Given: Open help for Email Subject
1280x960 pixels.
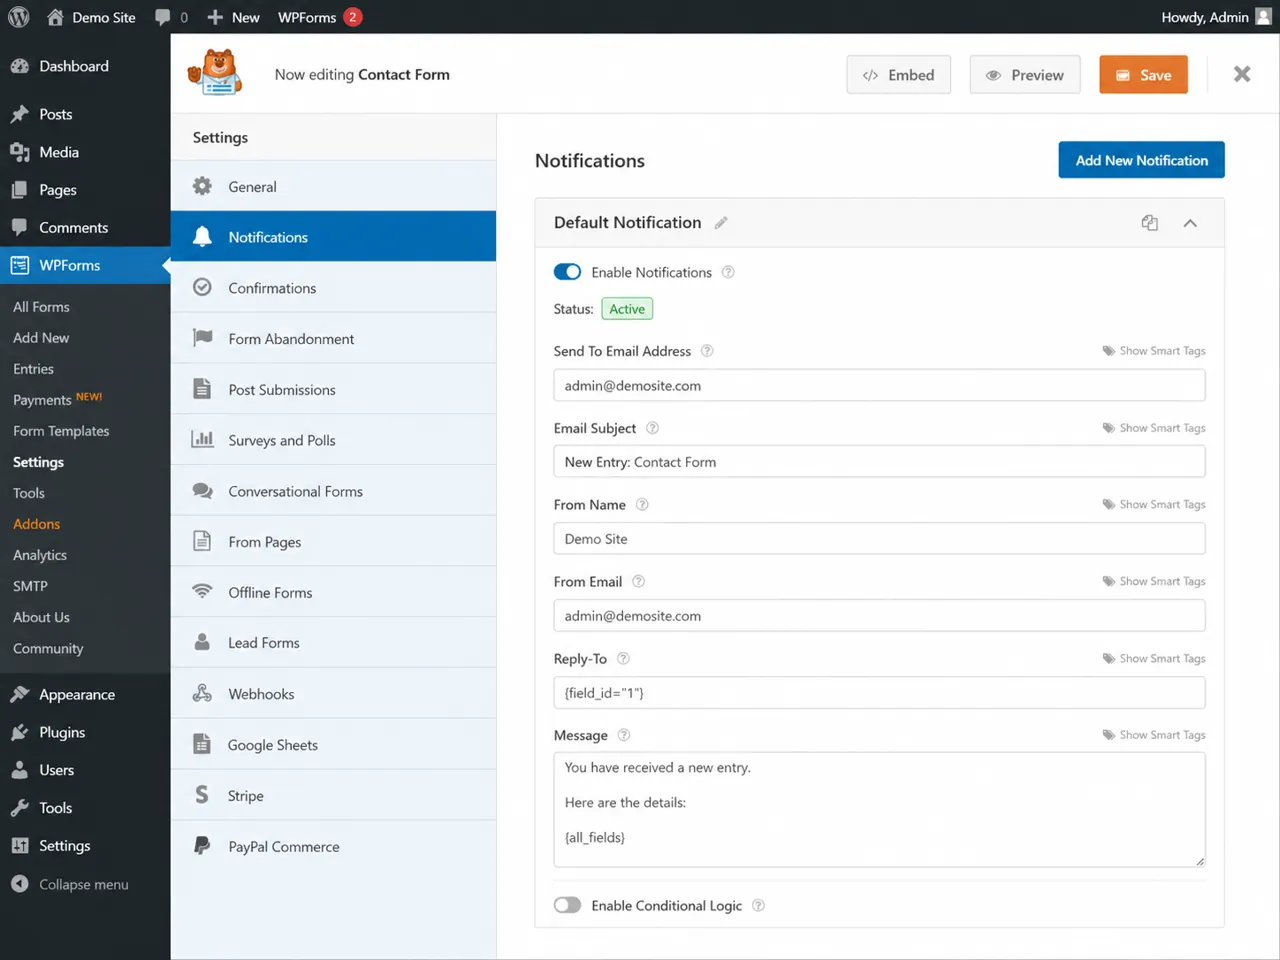Looking at the screenshot, I should coord(652,428).
